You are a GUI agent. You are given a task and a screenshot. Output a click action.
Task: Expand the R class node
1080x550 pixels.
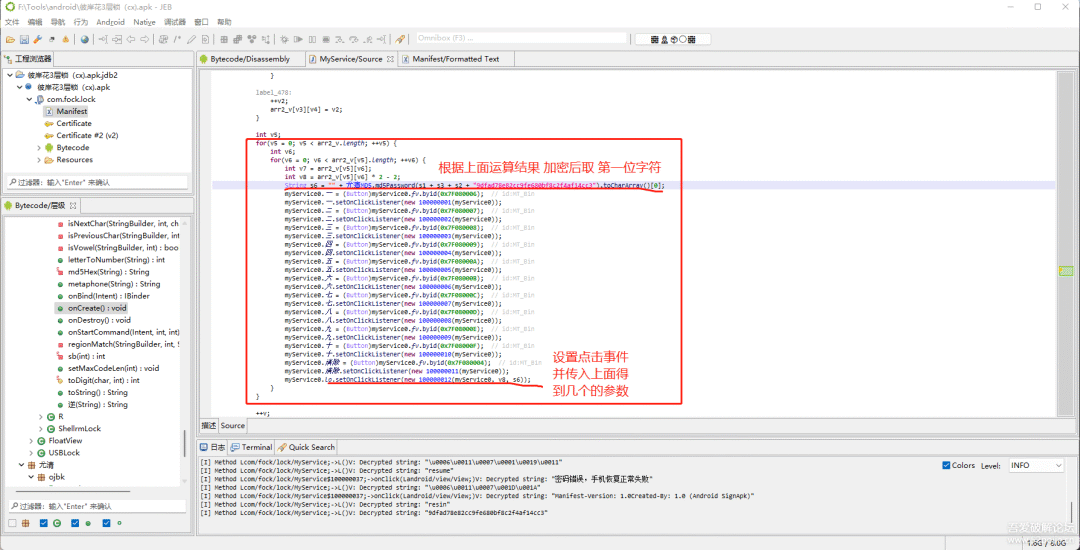click(x=41, y=416)
